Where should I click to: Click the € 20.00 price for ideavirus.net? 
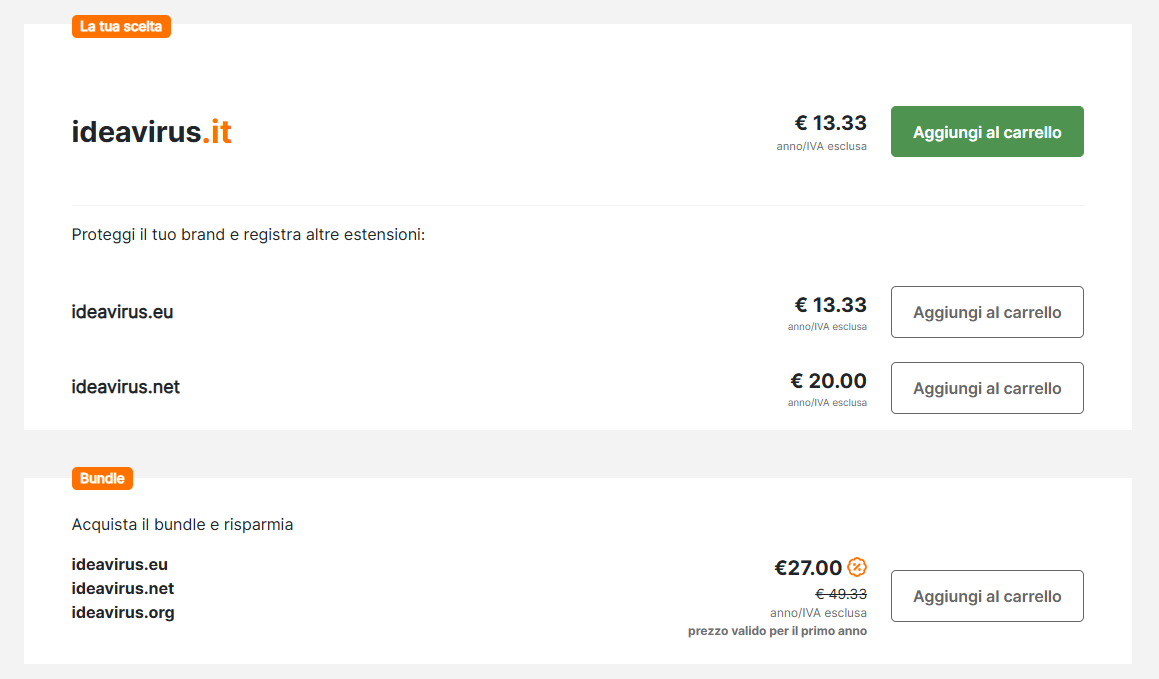pyautogui.click(x=828, y=381)
